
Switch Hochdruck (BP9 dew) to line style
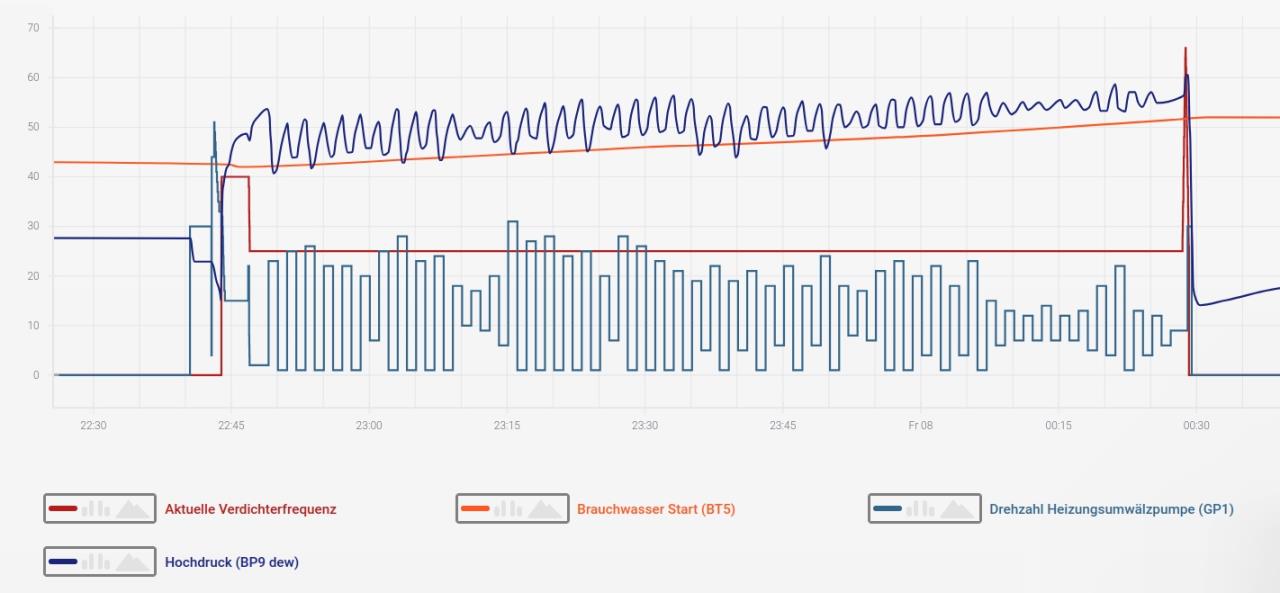[62, 562]
